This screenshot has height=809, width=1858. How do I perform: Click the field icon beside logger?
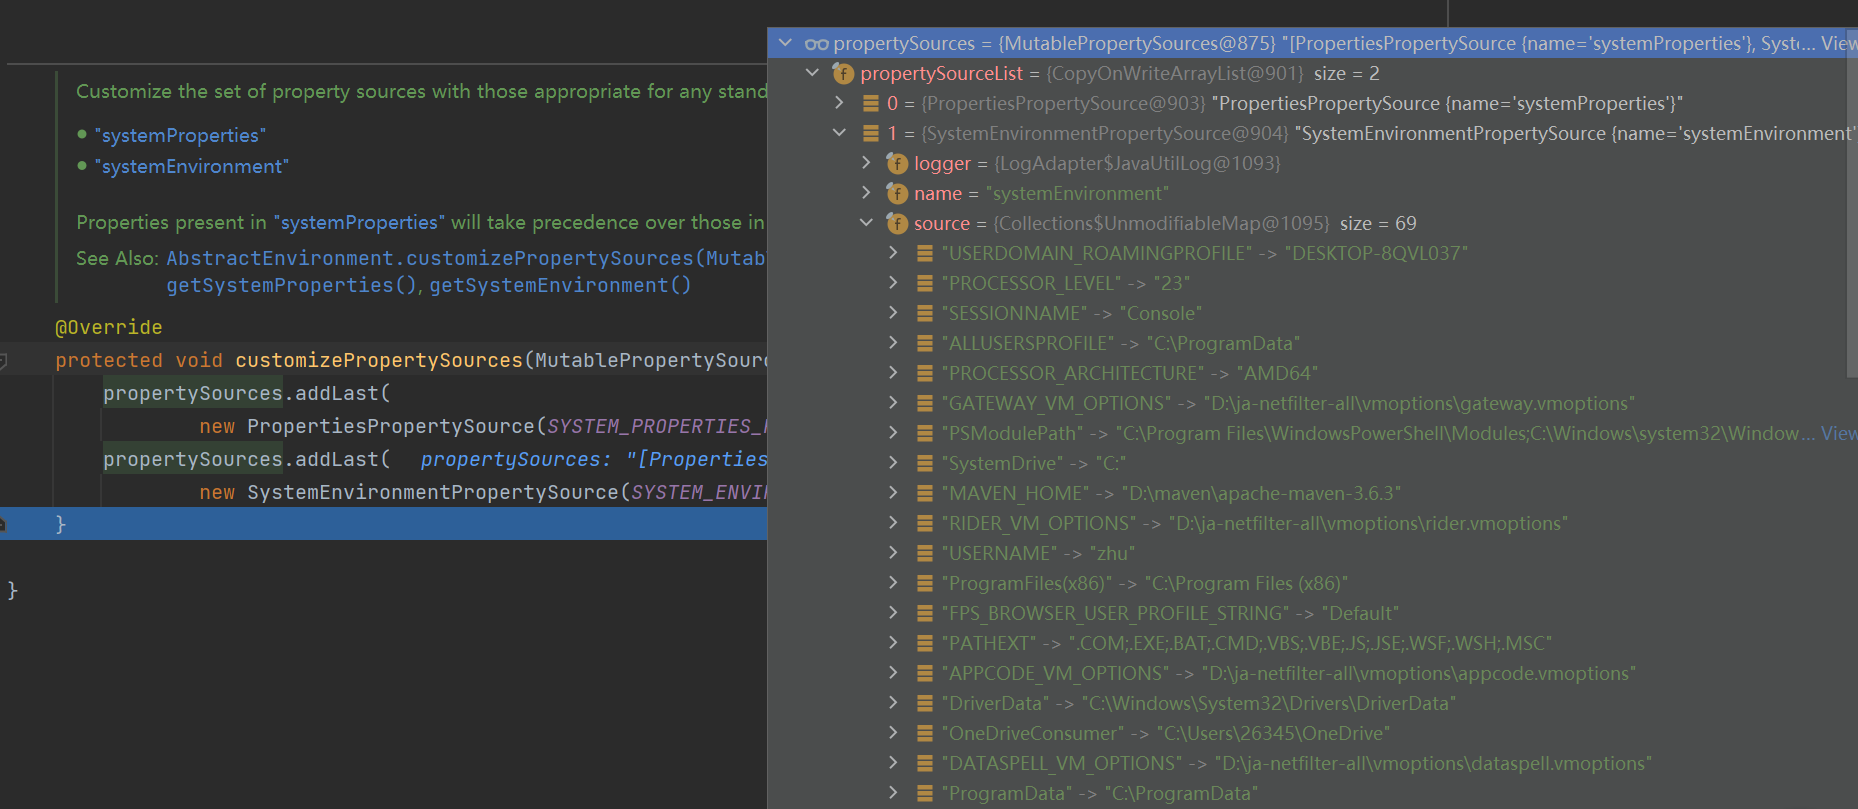click(897, 164)
